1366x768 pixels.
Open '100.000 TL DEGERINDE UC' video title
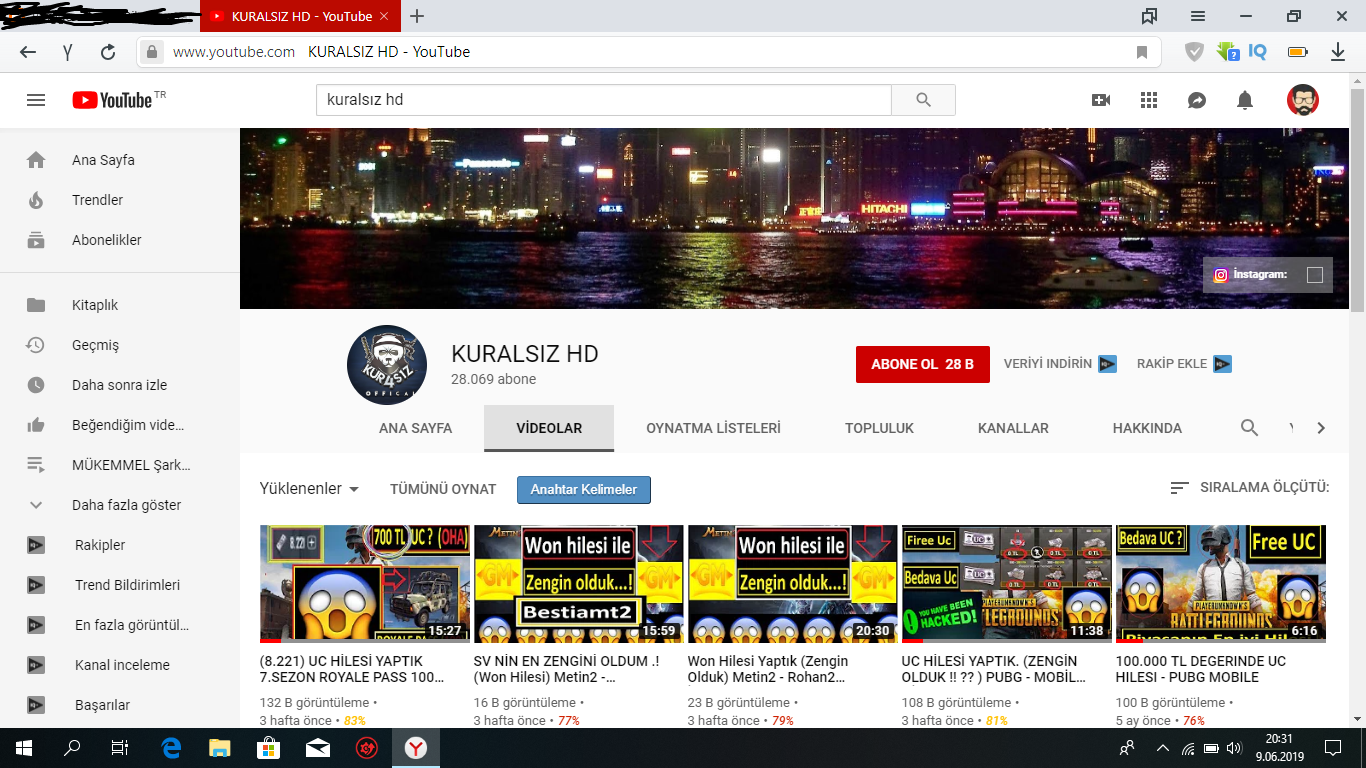1201,669
